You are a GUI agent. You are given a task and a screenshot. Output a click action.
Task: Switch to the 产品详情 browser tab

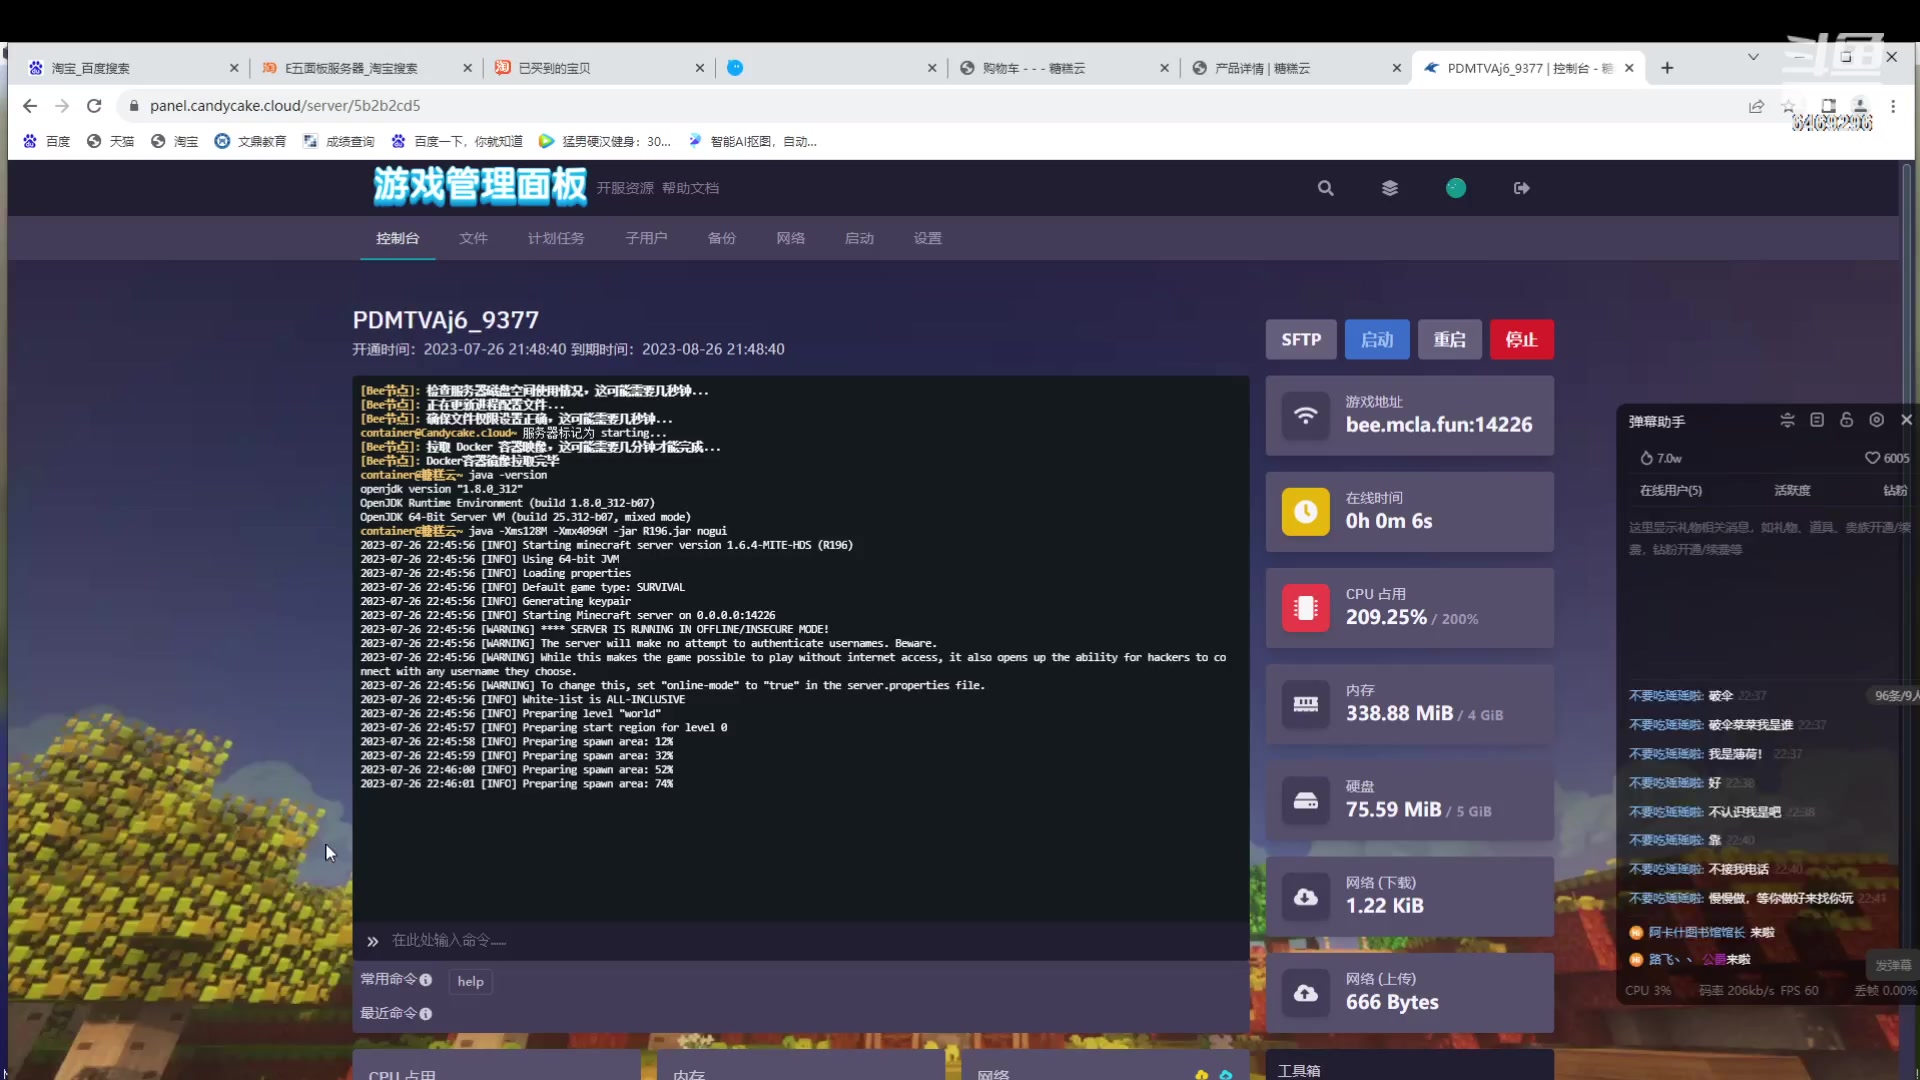click(x=1295, y=68)
